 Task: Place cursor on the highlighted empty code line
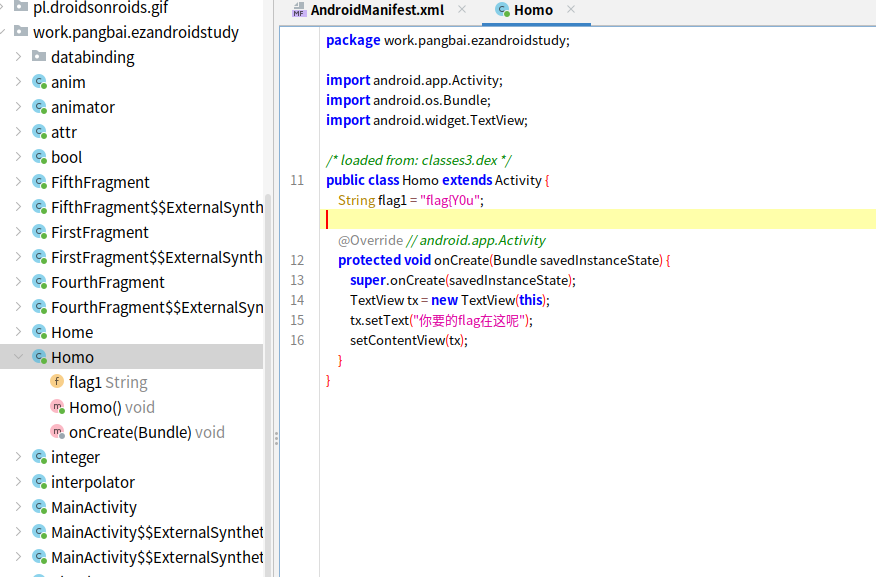point(600,220)
